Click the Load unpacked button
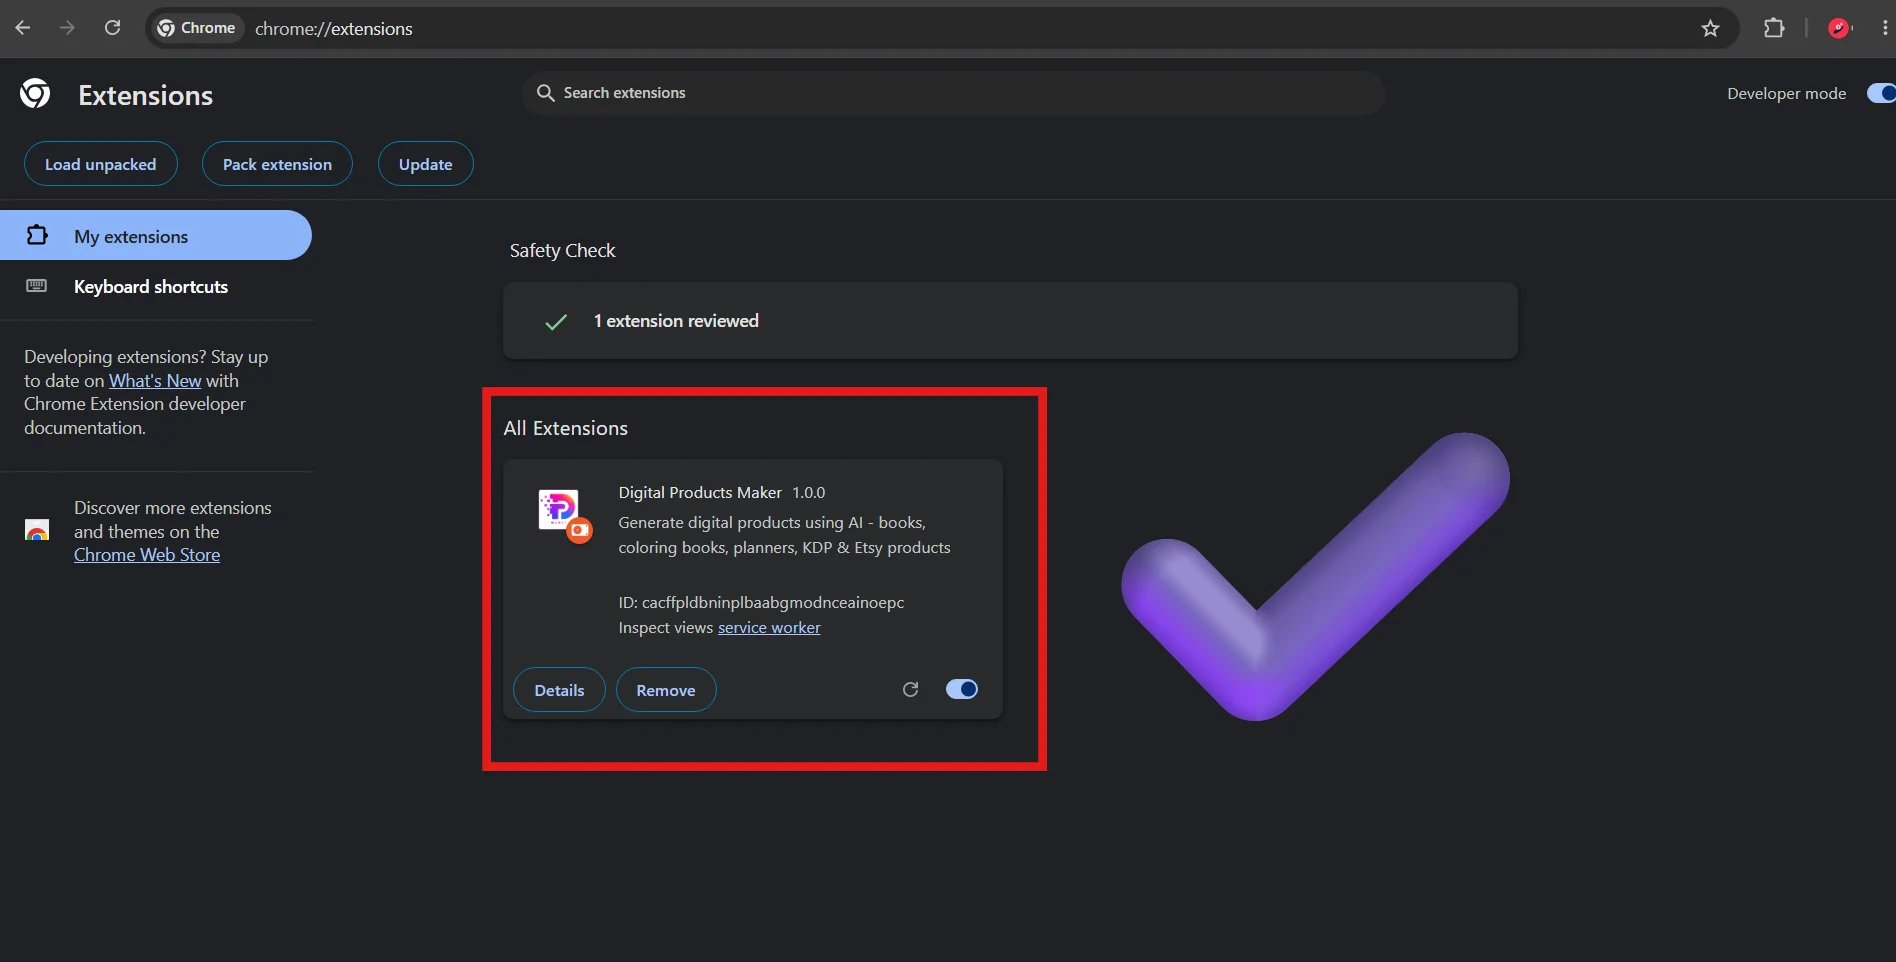1896x962 pixels. tap(101, 164)
